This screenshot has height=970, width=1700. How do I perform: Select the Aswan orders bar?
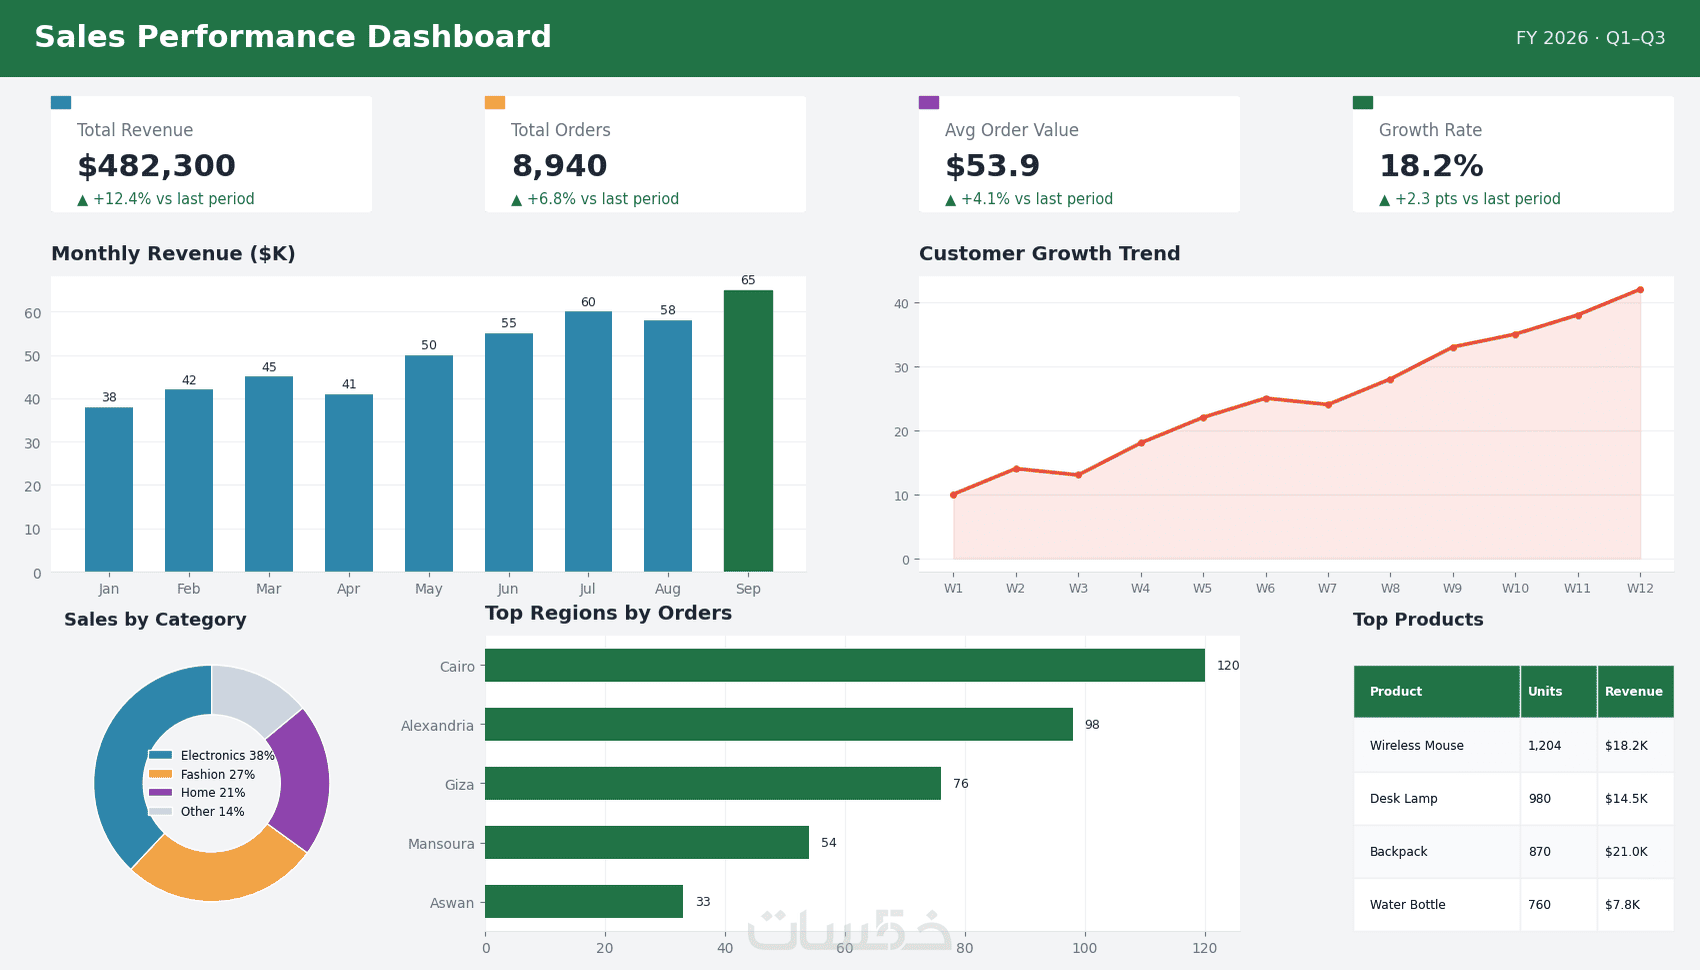[x=584, y=901]
